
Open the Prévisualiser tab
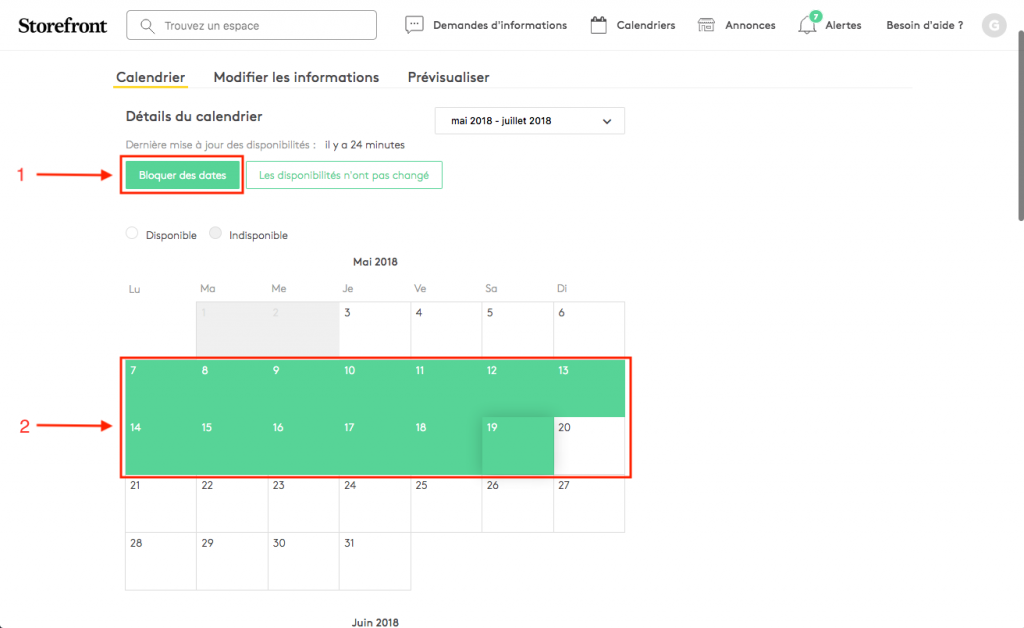click(x=448, y=77)
